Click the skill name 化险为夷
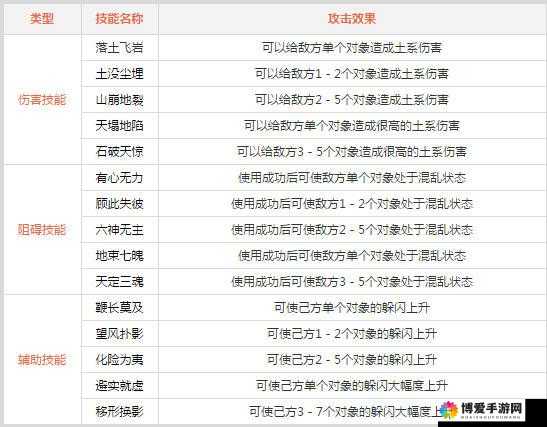The width and height of the screenshot is (547, 427). pyautogui.click(x=120, y=360)
